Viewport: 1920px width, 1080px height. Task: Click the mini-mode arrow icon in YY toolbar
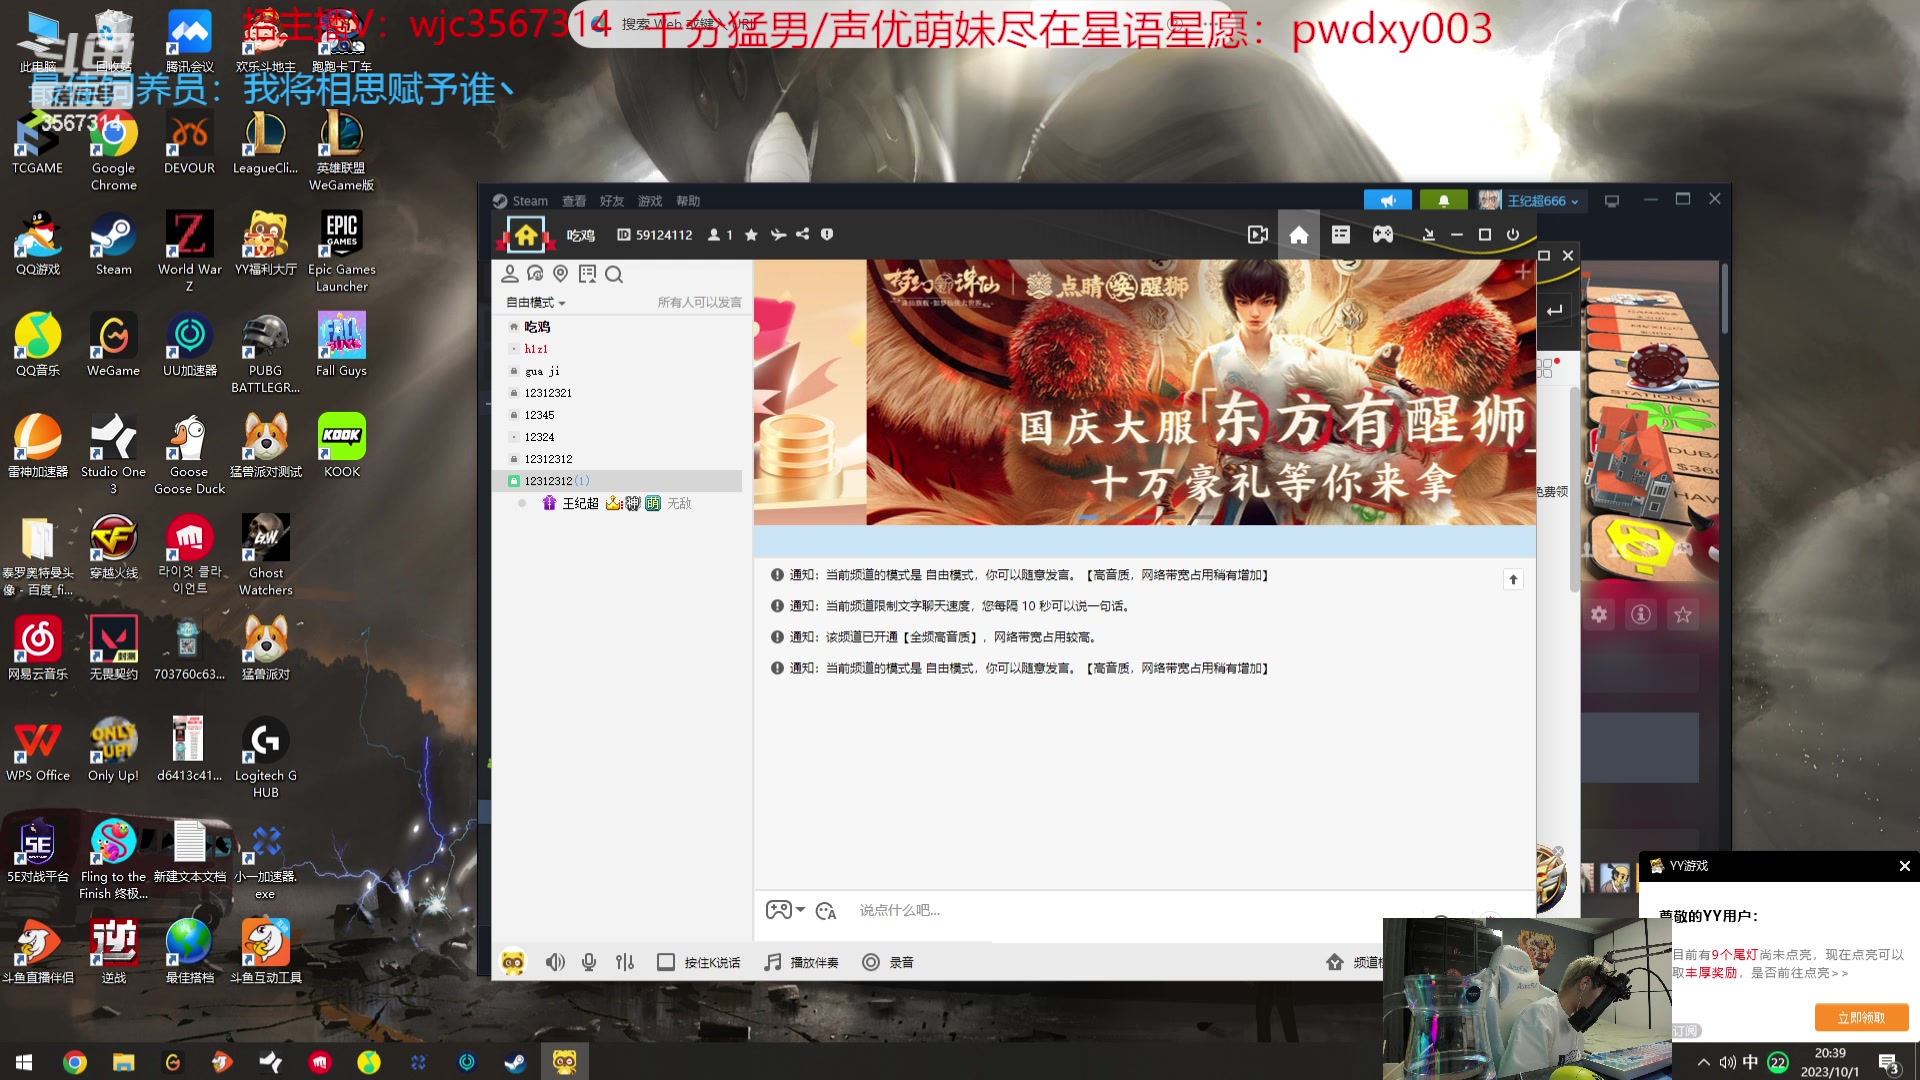pos(1429,235)
